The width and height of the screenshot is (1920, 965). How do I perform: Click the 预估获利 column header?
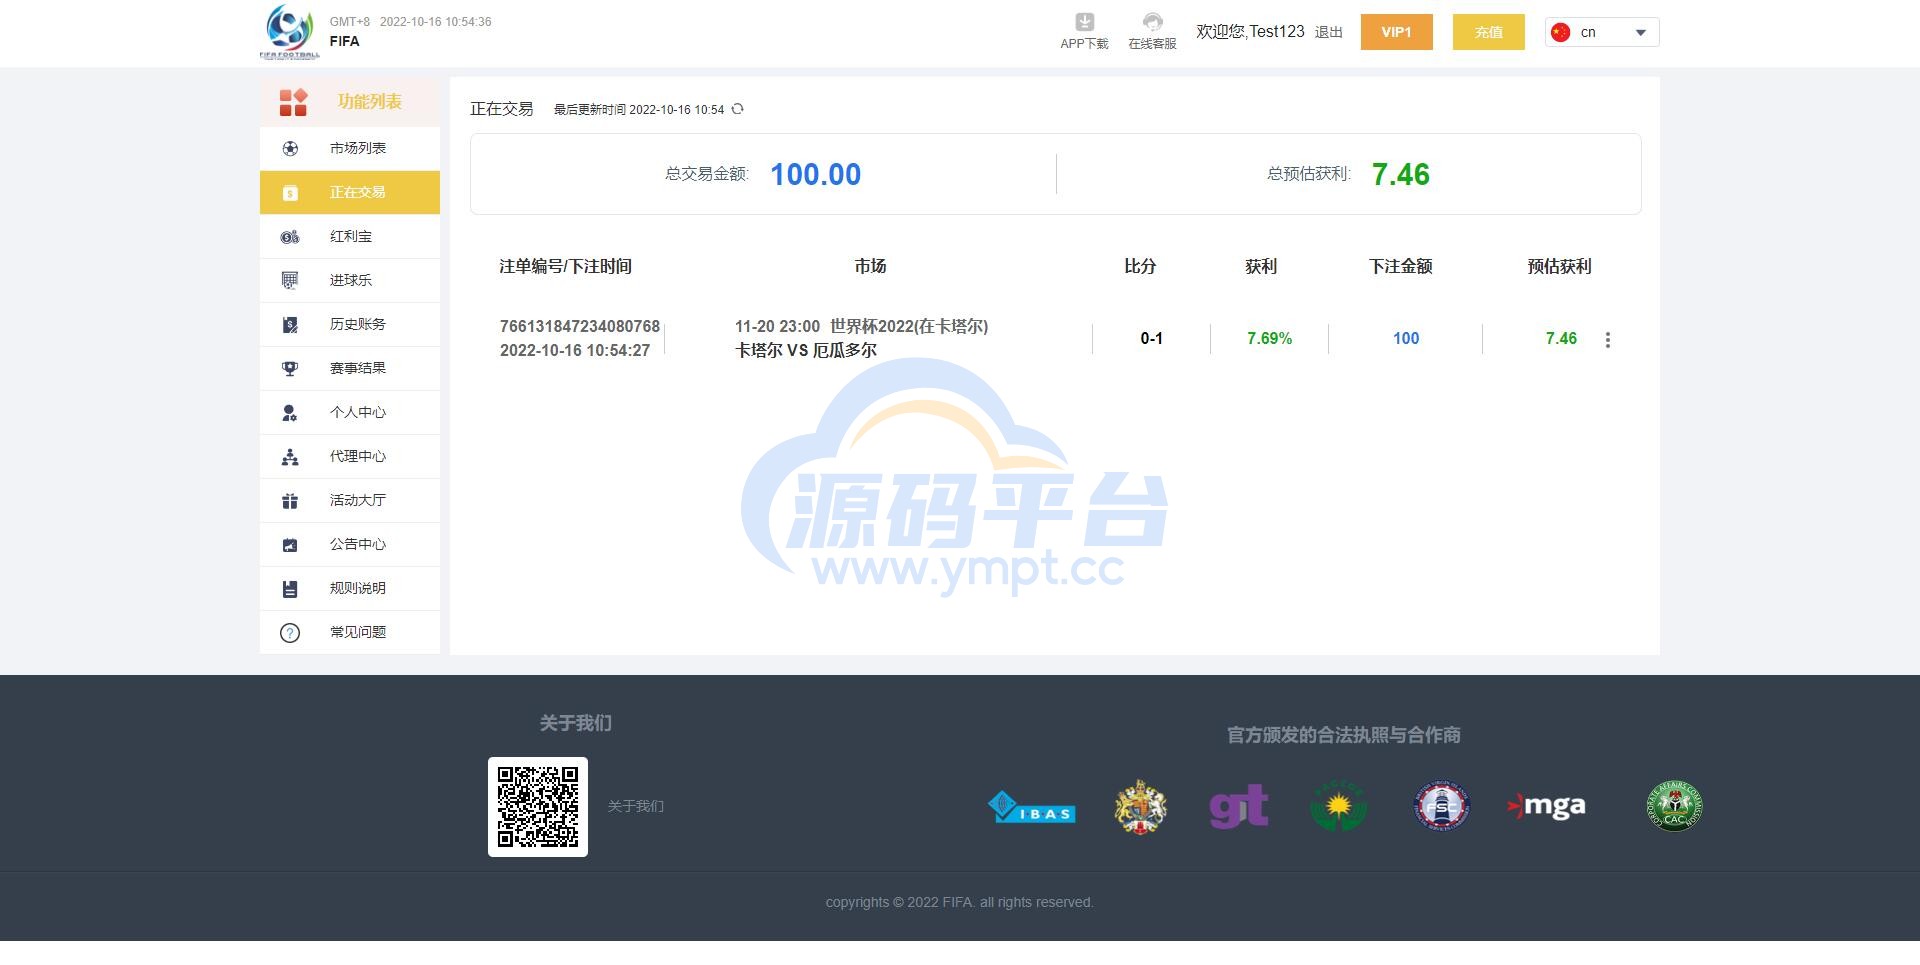[x=1560, y=266]
